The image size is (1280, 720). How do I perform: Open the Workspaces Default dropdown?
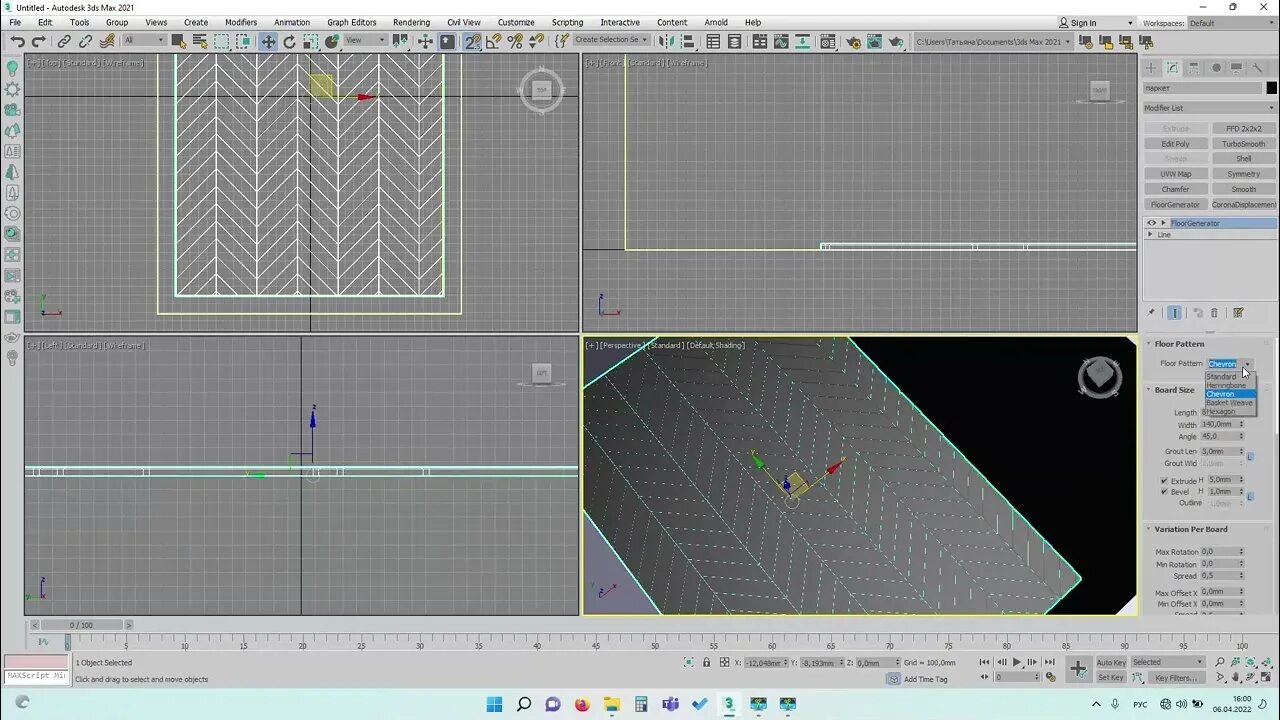[x=1233, y=23]
